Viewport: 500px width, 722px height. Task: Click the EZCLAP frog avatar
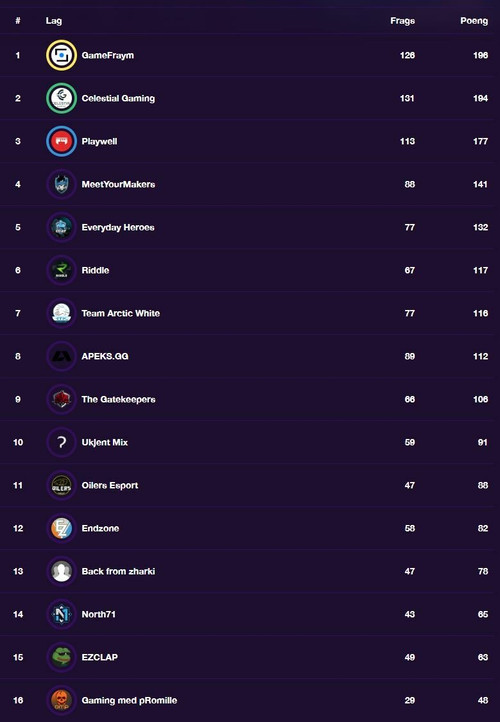[x=61, y=657]
